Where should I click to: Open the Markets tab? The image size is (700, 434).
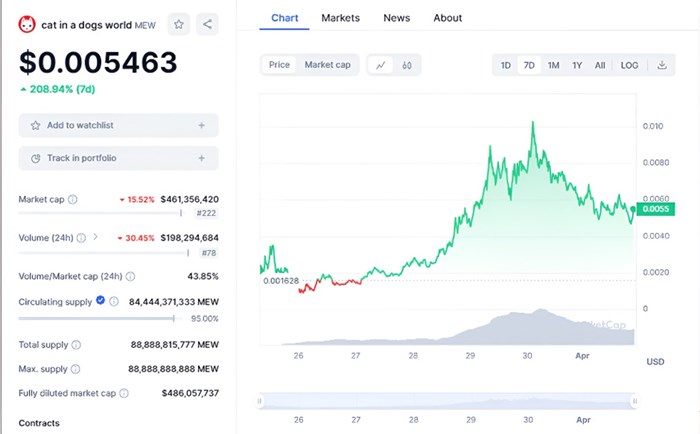(x=340, y=18)
